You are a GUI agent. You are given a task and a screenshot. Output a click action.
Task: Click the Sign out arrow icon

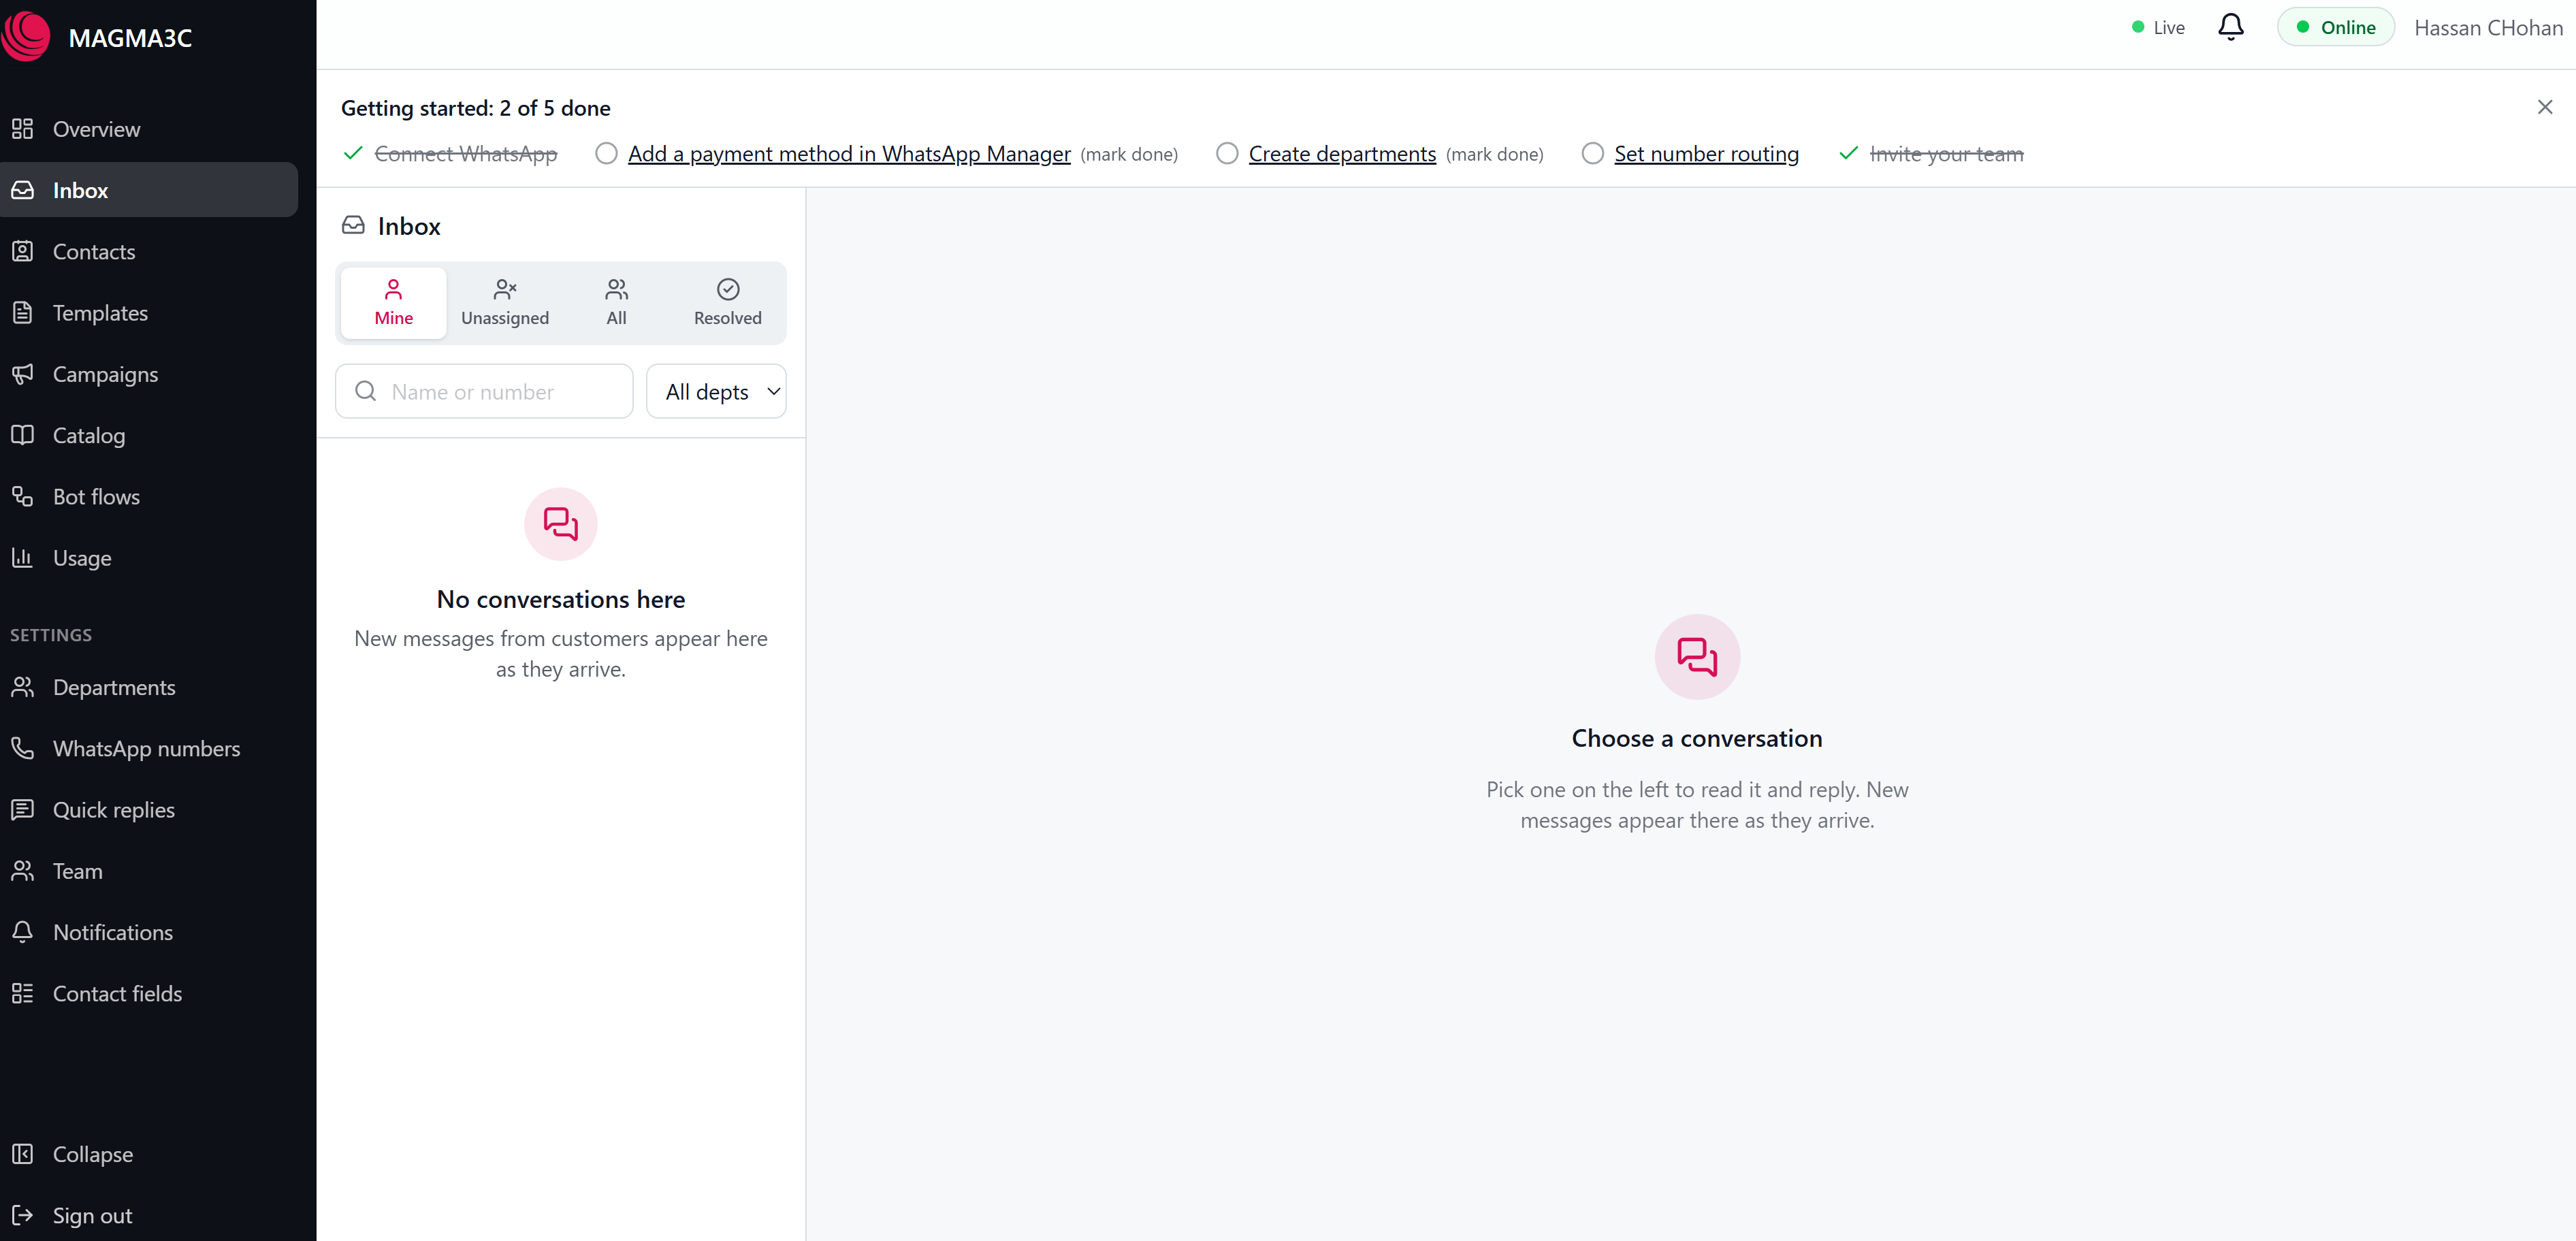pos(23,1215)
